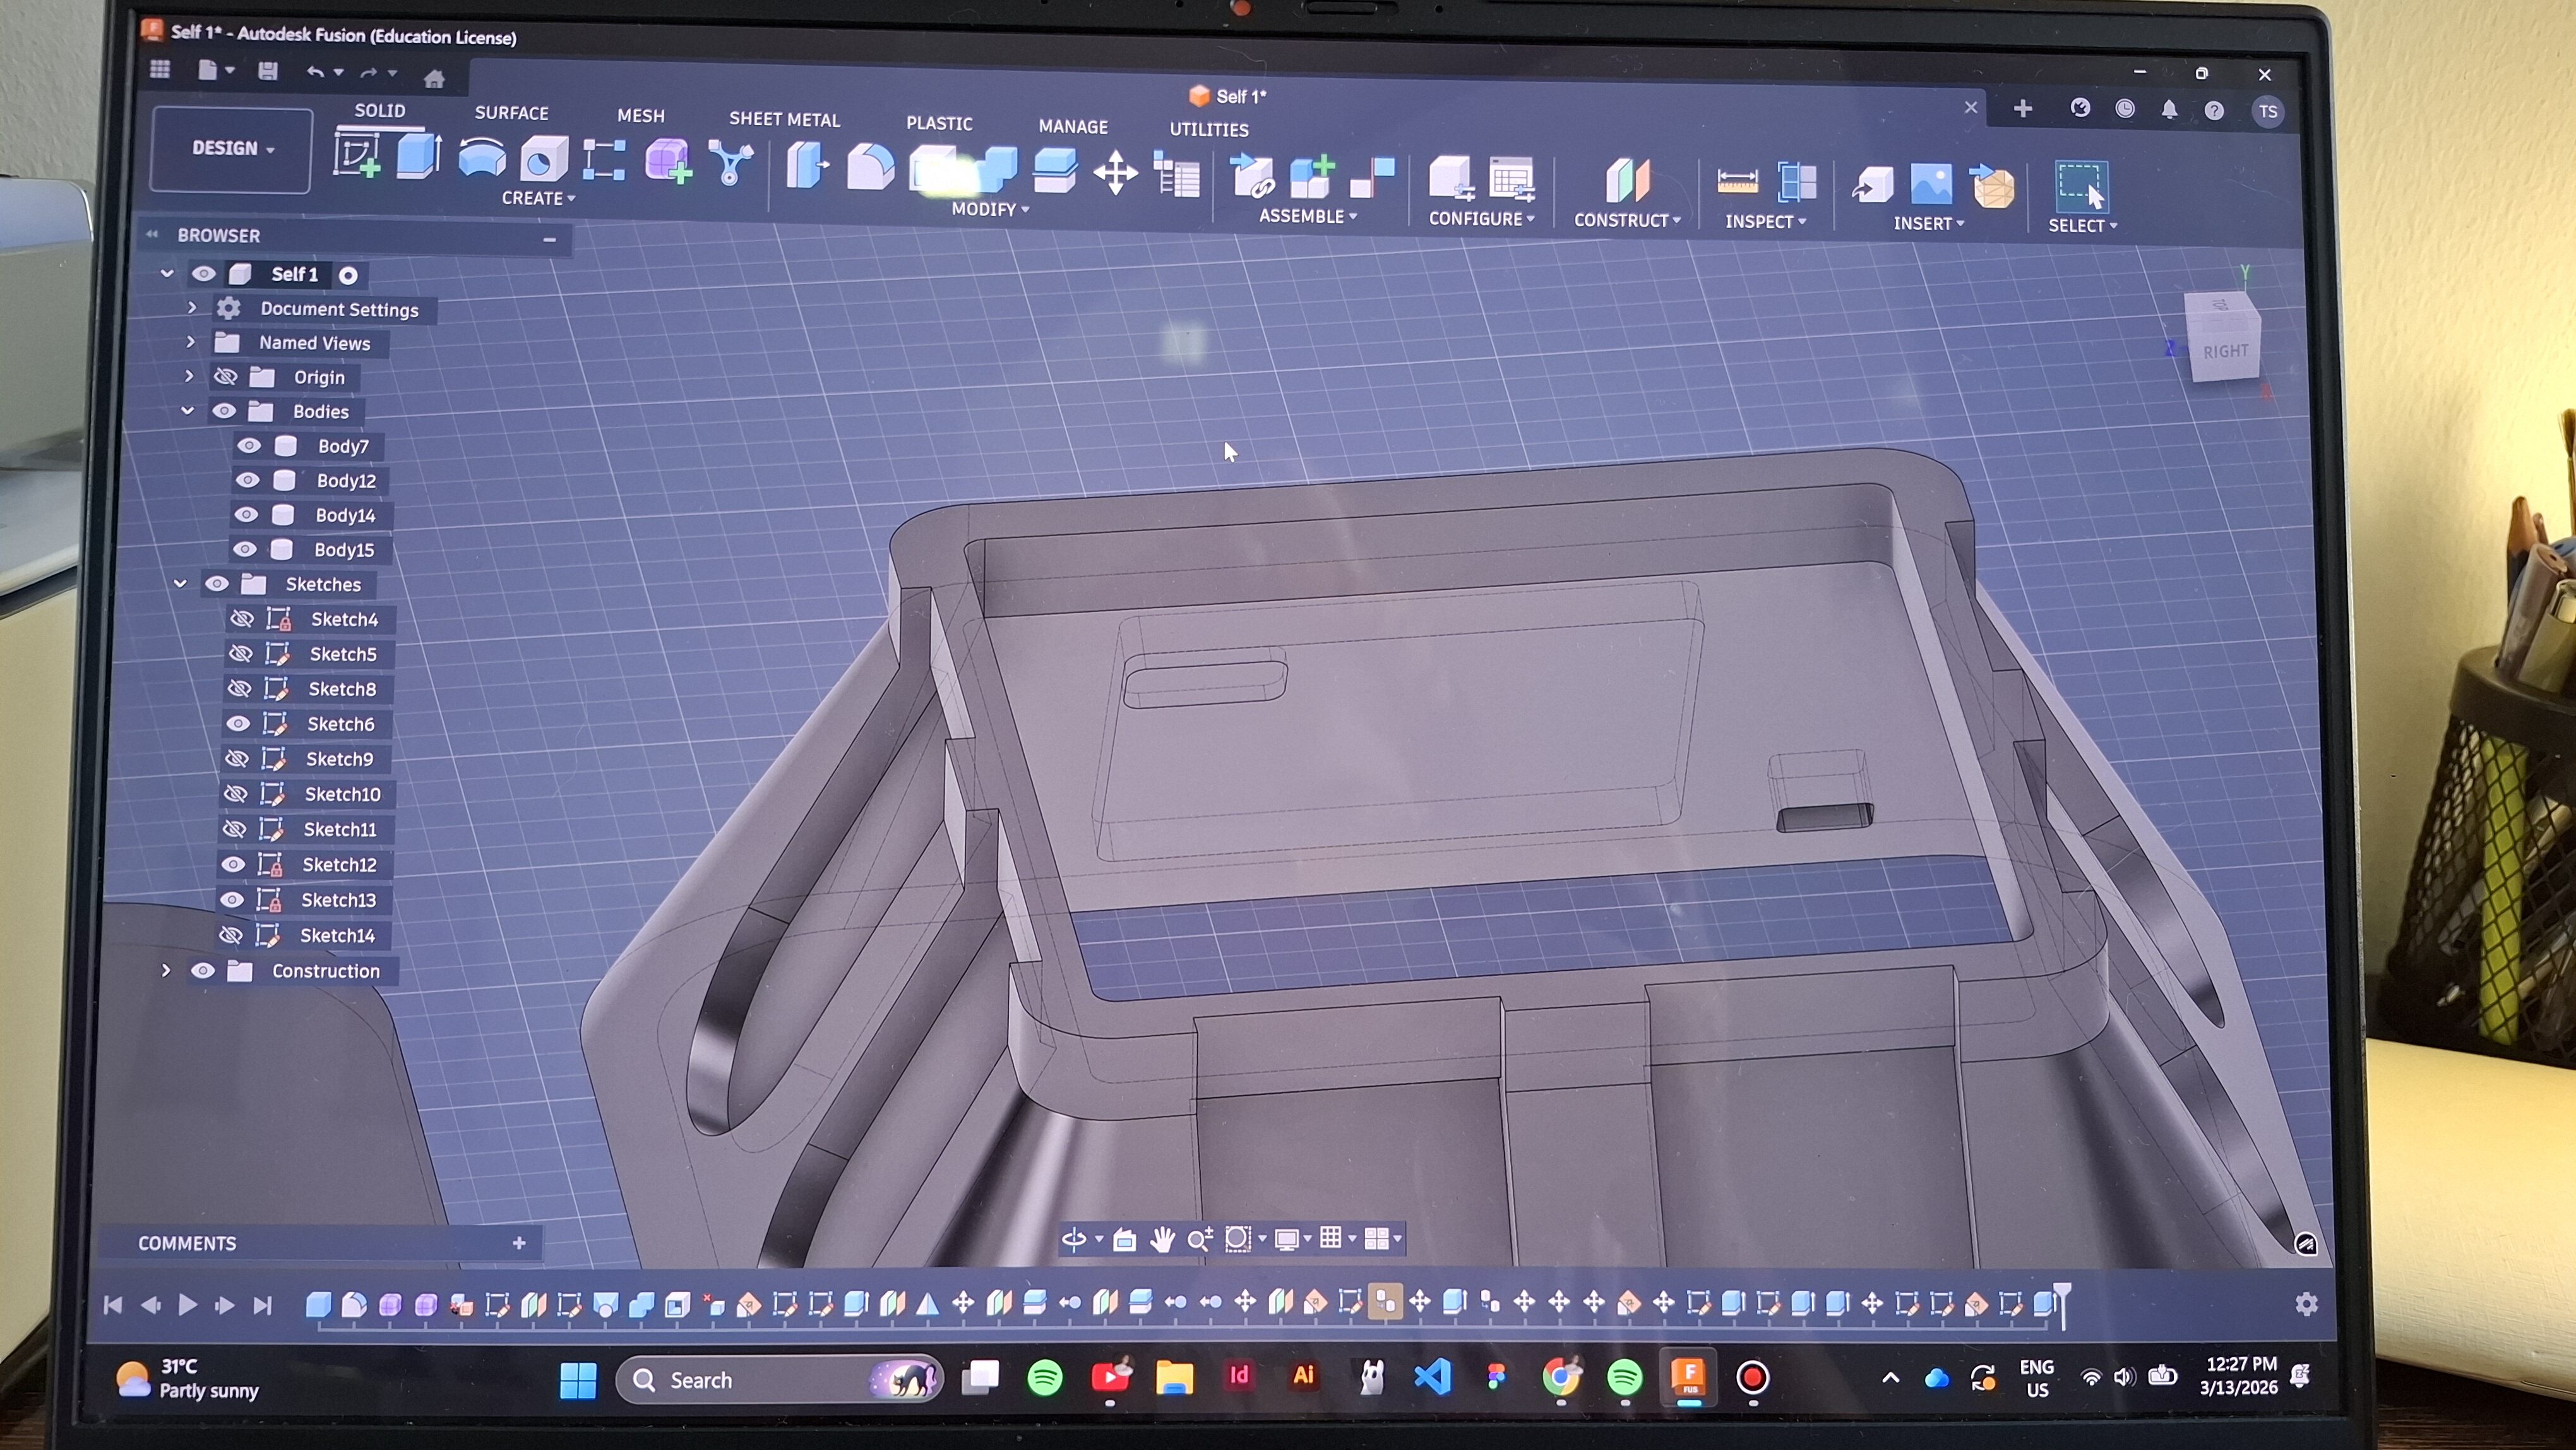The image size is (2576, 1450).
Task: Hide Body12 visibility eye
Action: 247,480
